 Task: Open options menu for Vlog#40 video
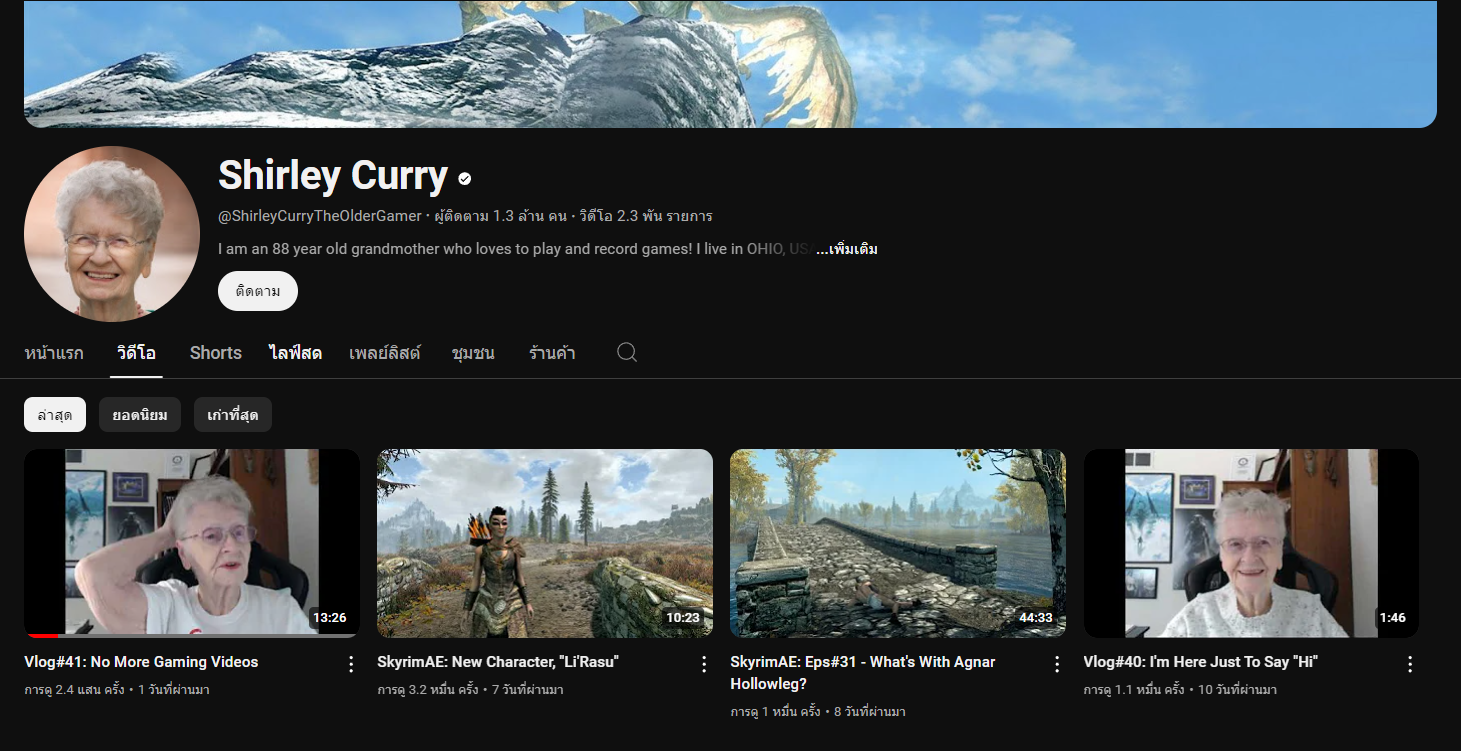(x=1410, y=664)
